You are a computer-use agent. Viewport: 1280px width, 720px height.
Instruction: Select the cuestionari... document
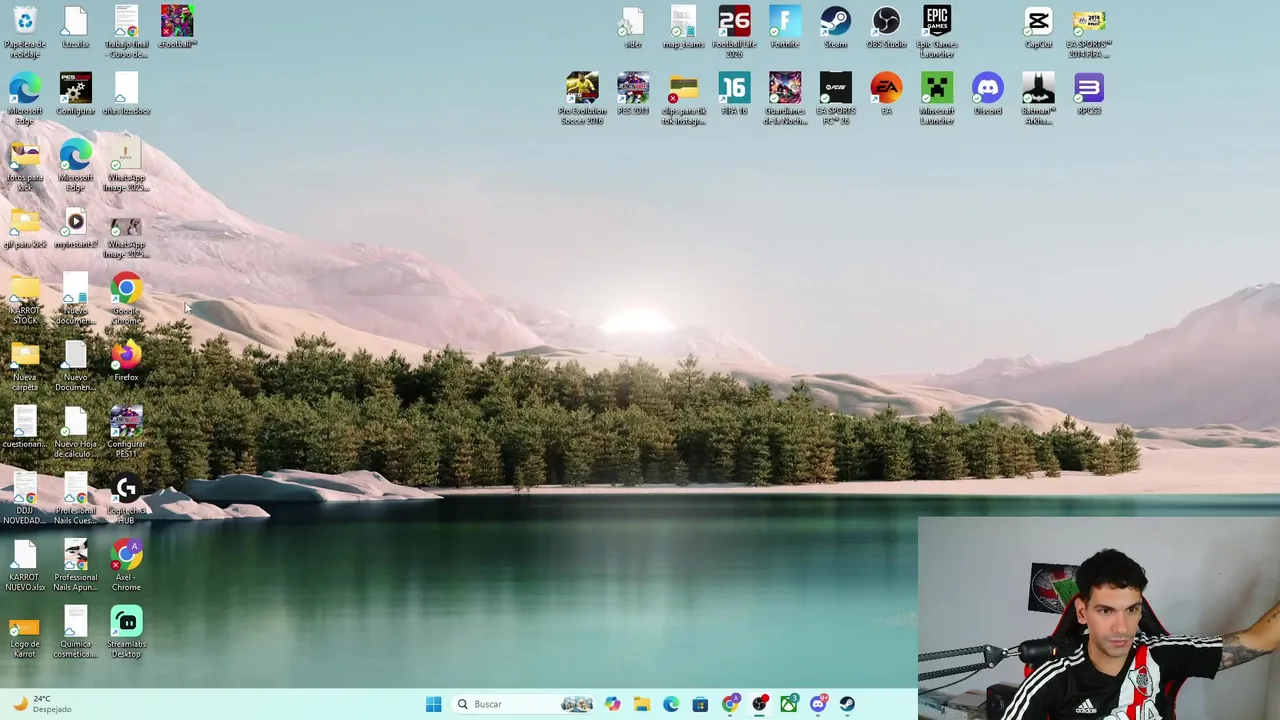click(25, 428)
